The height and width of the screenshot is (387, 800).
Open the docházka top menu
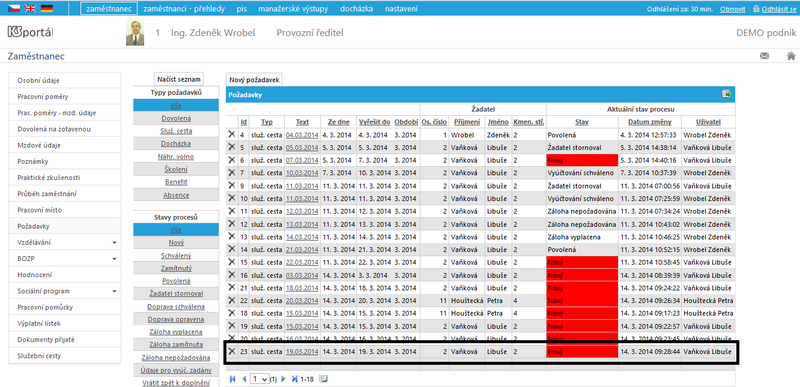(x=358, y=9)
